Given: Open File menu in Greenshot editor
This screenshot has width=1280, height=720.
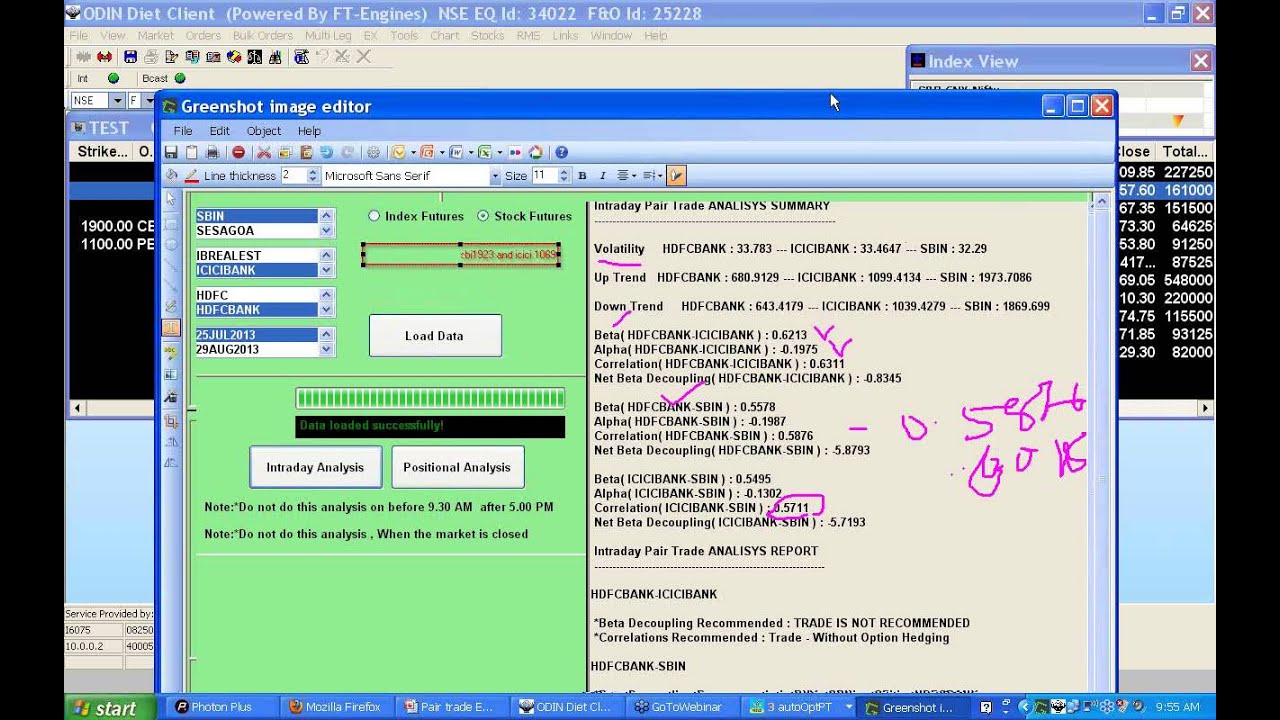Looking at the screenshot, I should point(183,131).
